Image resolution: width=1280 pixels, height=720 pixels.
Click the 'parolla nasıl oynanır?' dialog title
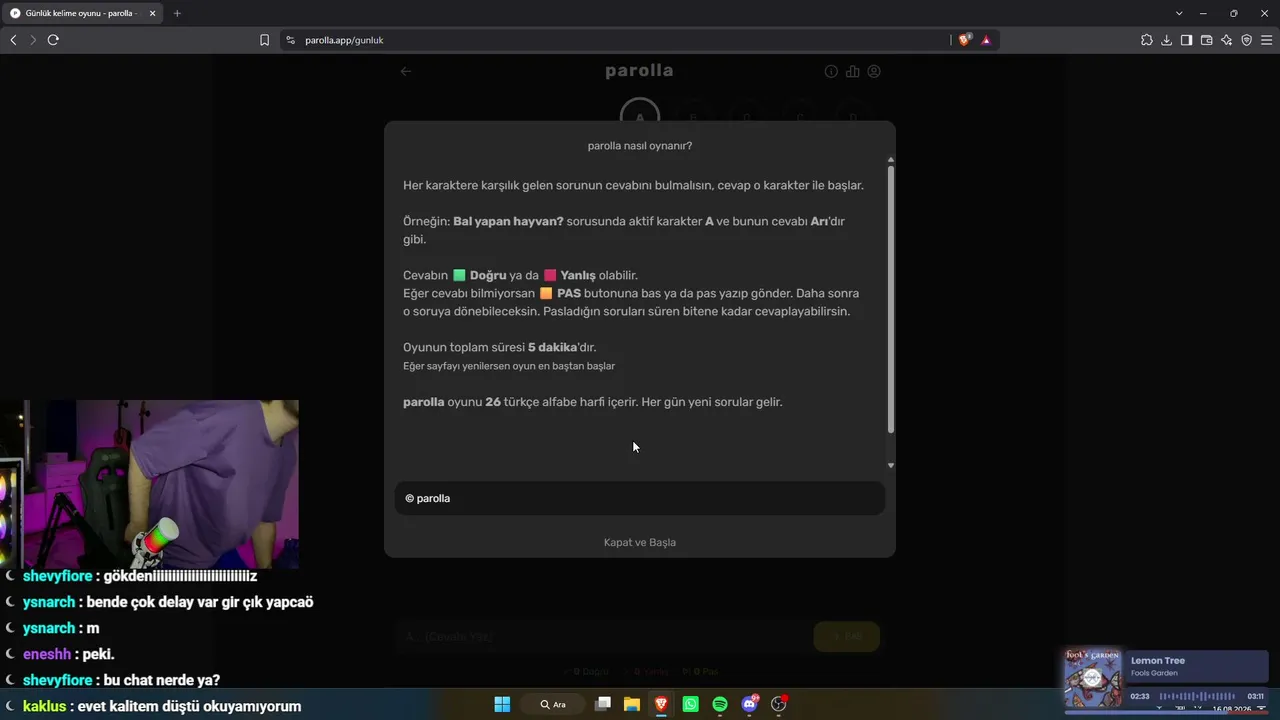pos(640,146)
